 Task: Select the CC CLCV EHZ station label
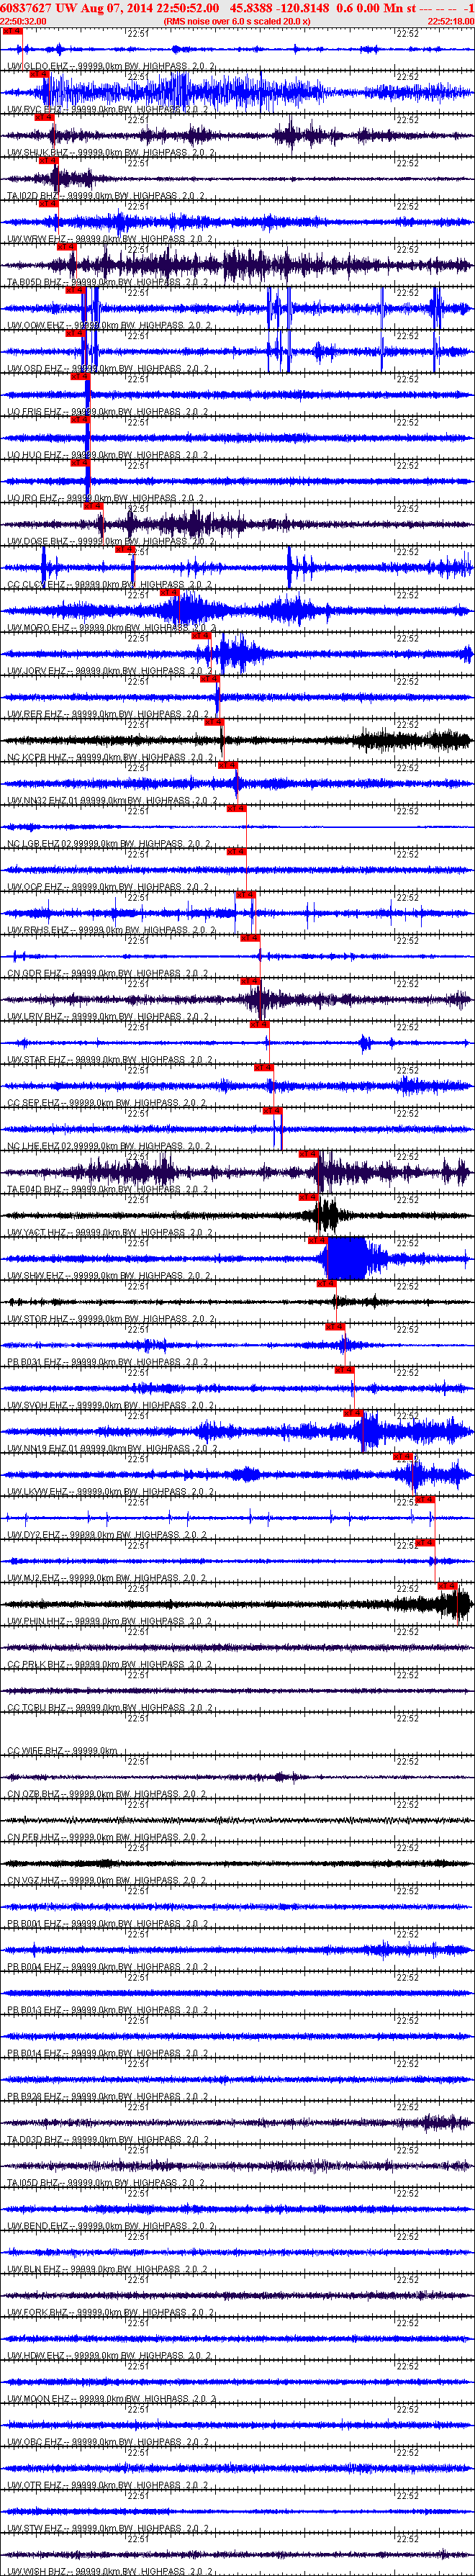click(109, 584)
